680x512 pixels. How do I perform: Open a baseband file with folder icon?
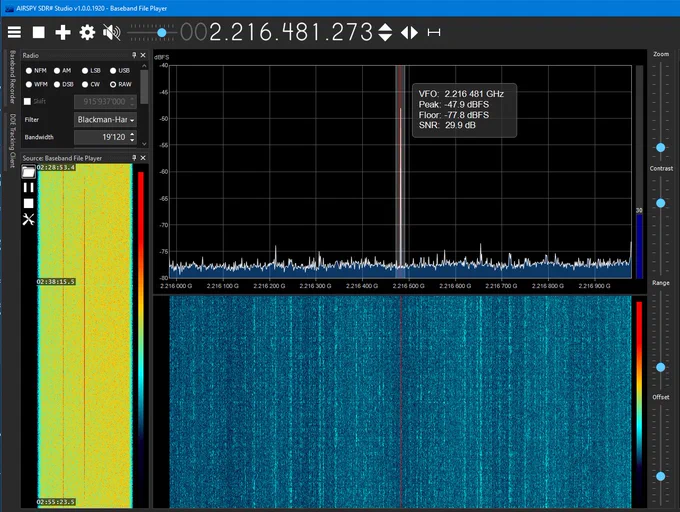pos(28,172)
